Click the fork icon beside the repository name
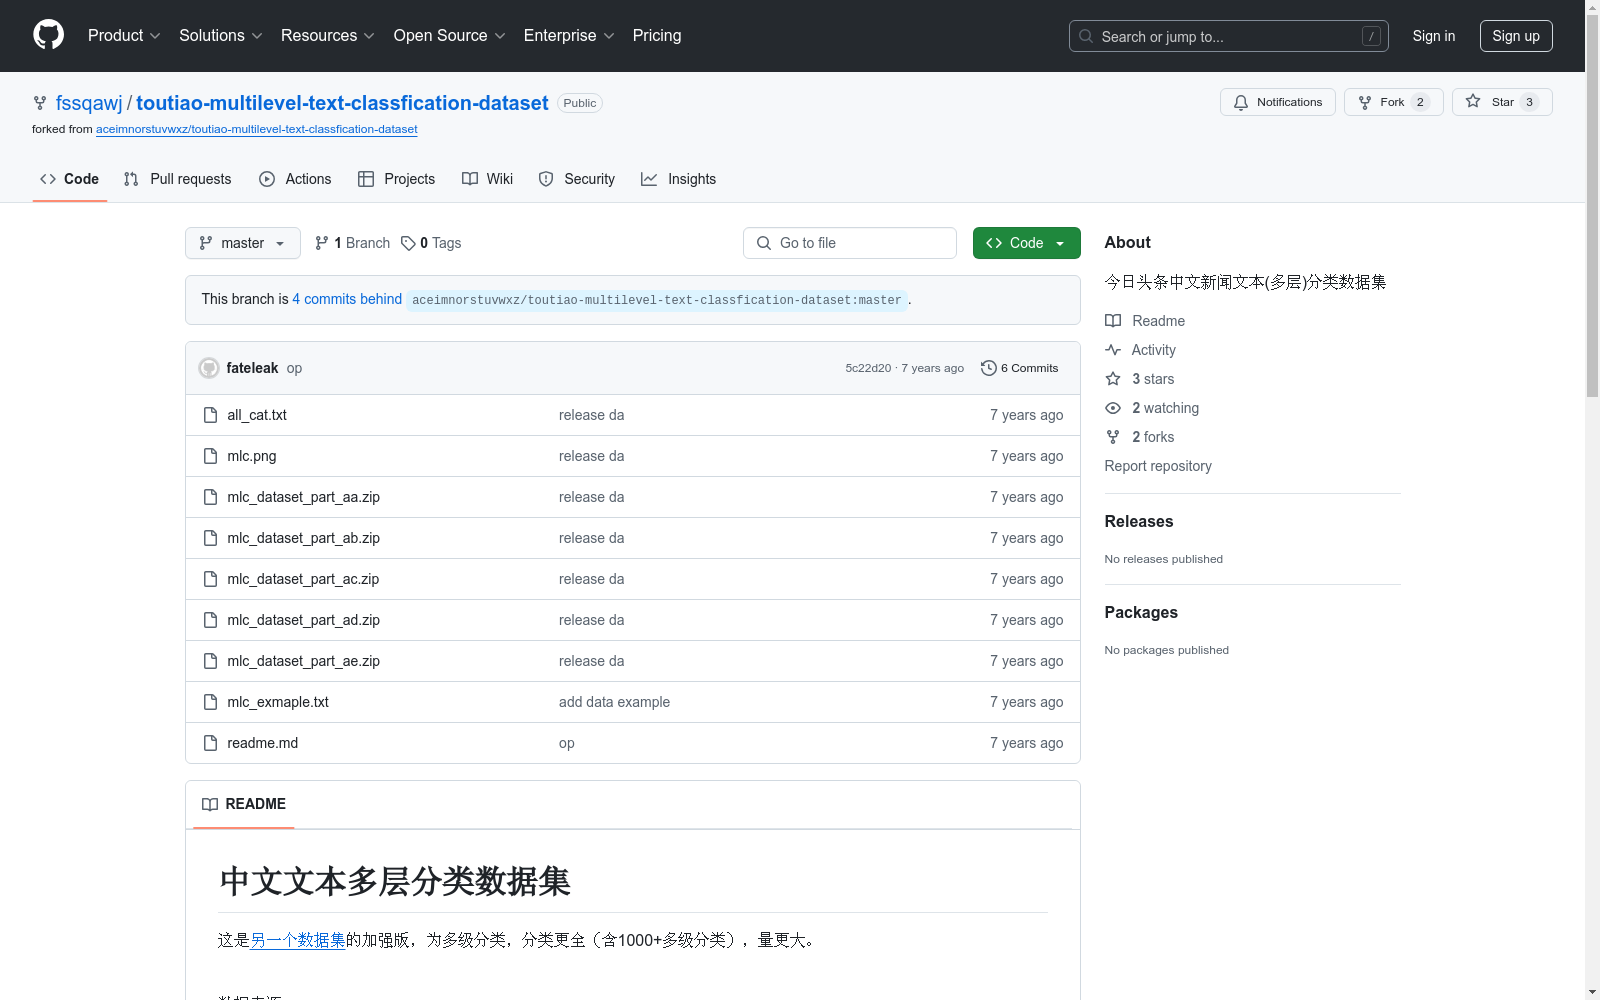Screen dimensions: 1600x1000 40,103
